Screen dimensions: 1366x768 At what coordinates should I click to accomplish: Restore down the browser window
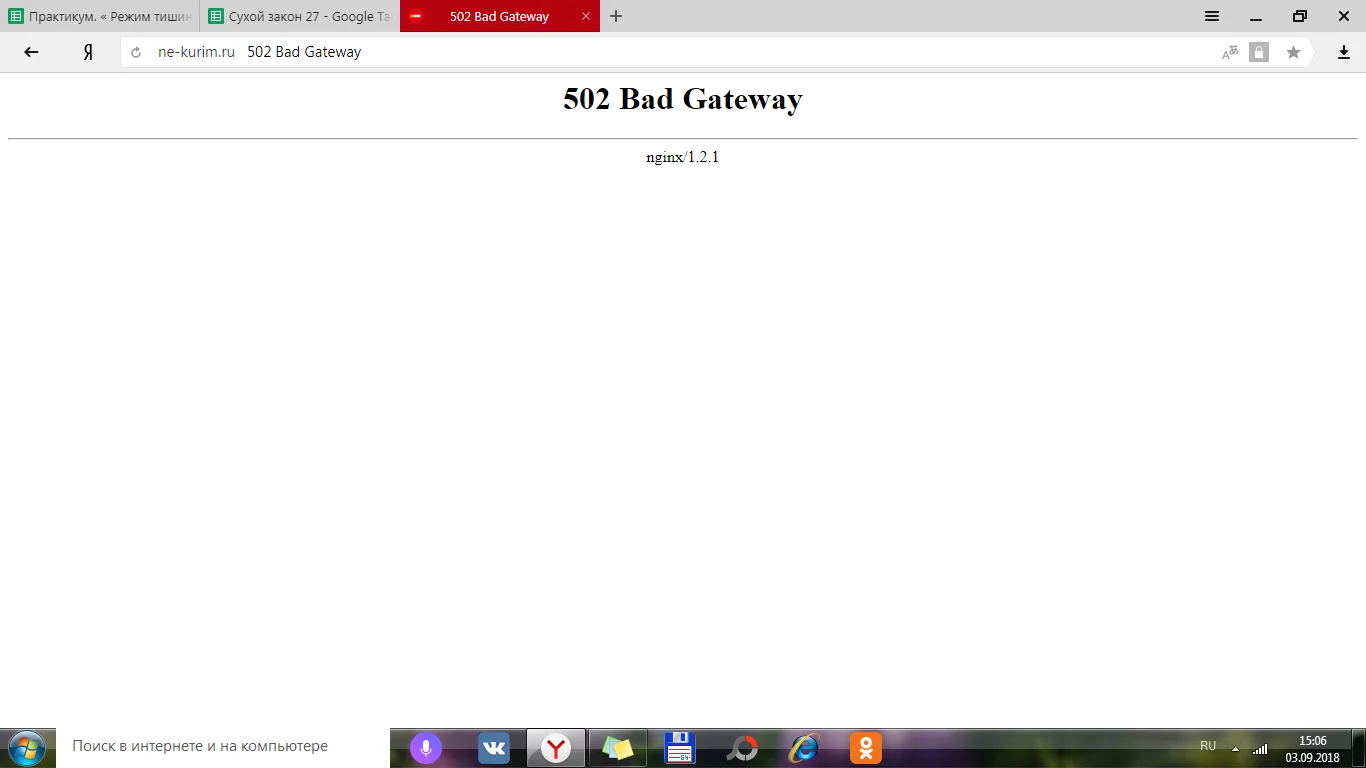tap(1300, 16)
